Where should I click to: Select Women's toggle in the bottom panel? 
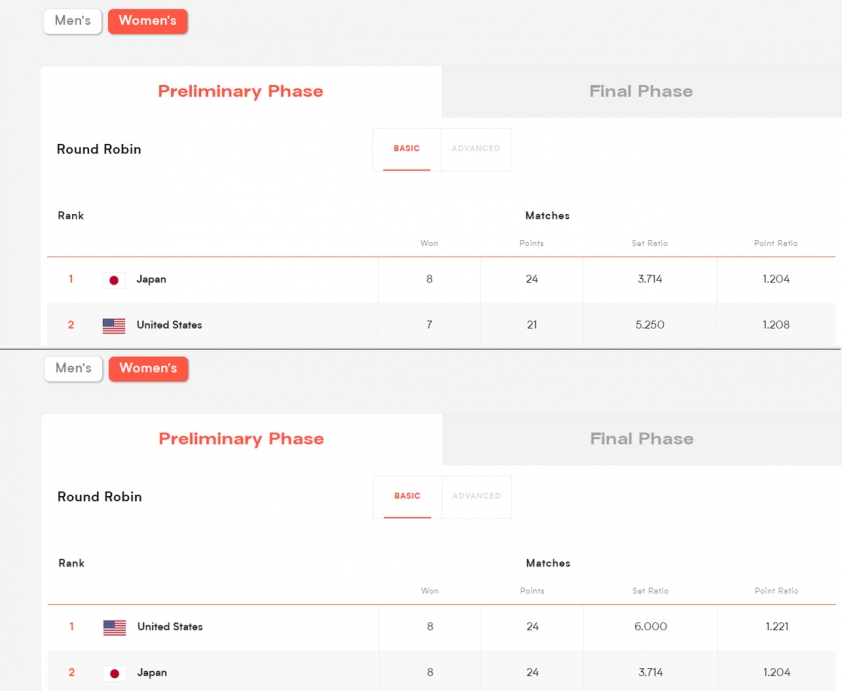coord(148,369)
